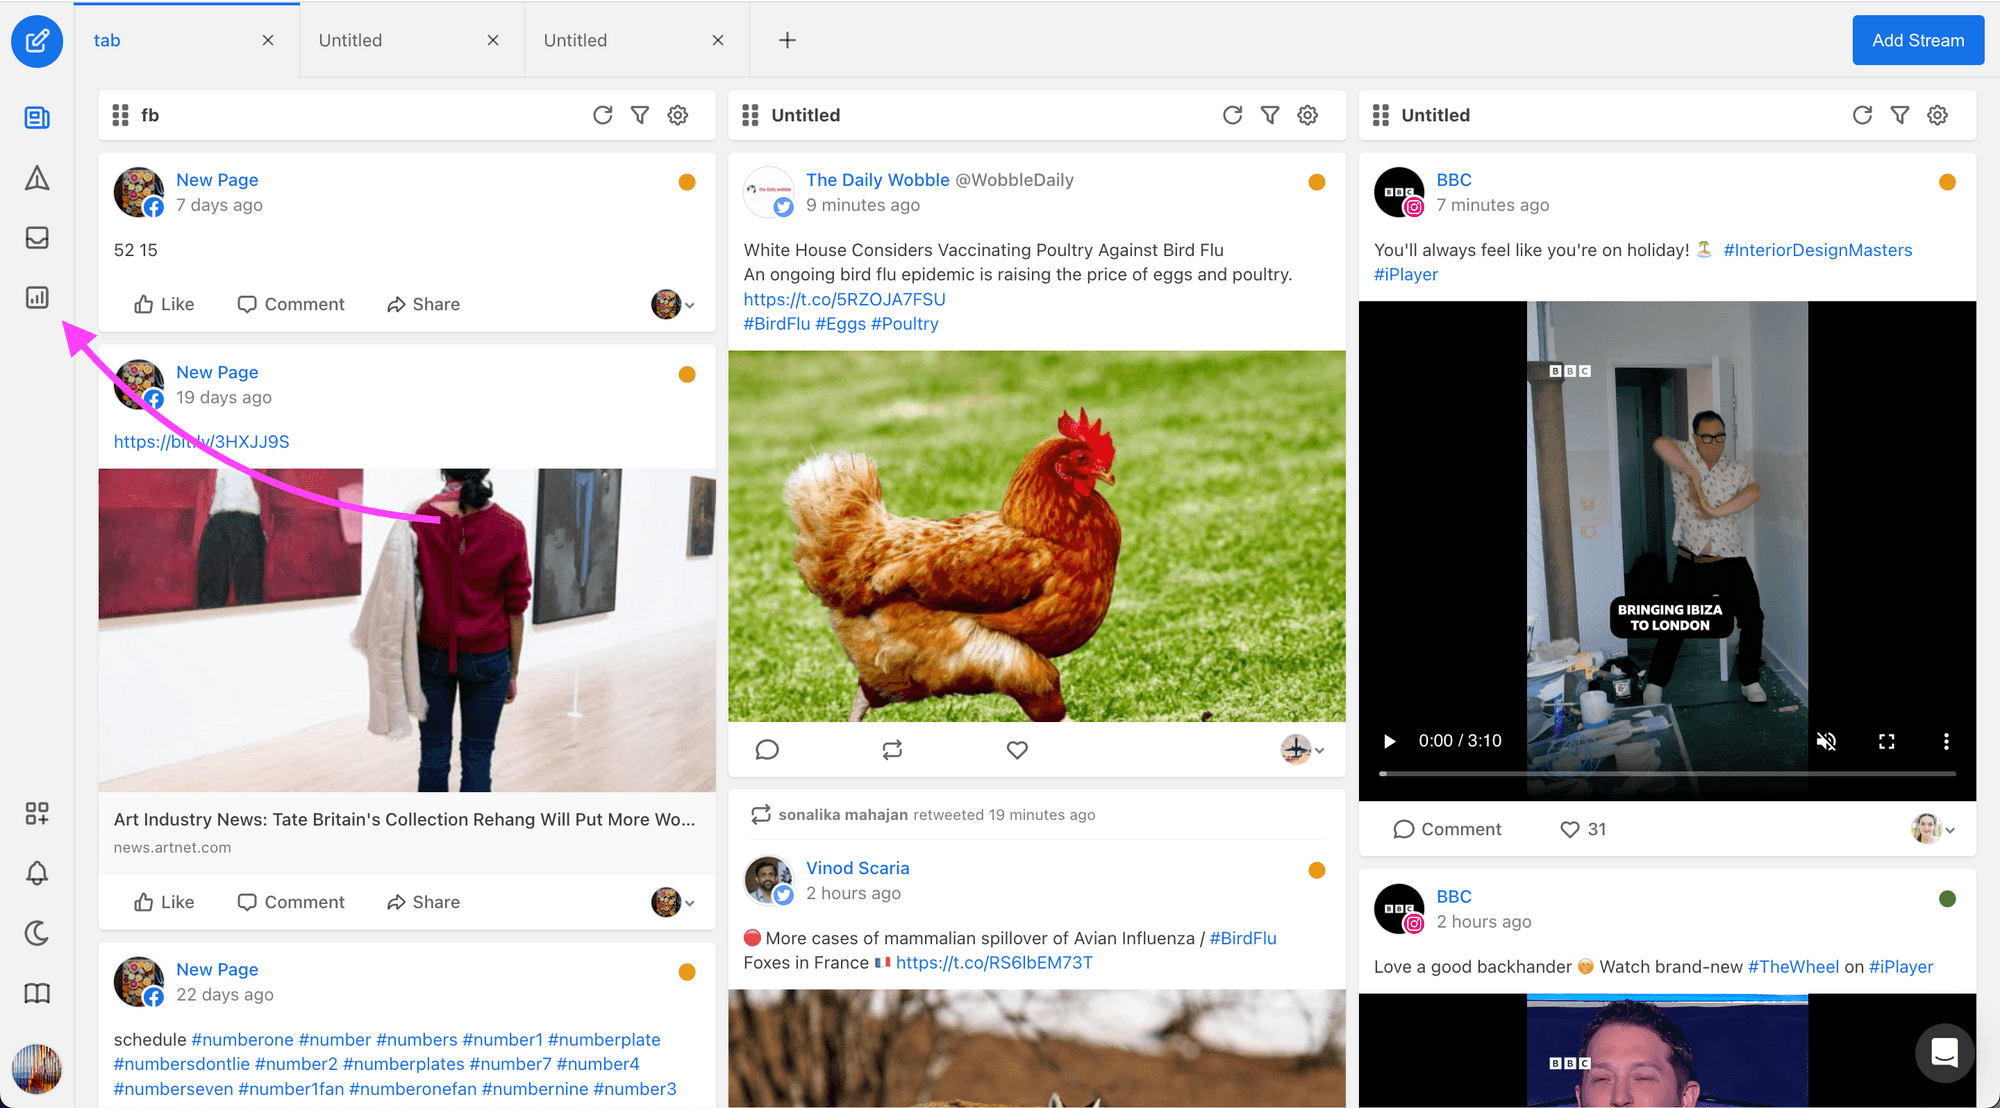Click the #BirdFlu hashtag in Vinod Scaria post
Viewport: 2000px width, 1108px height.
(1243, 938)
